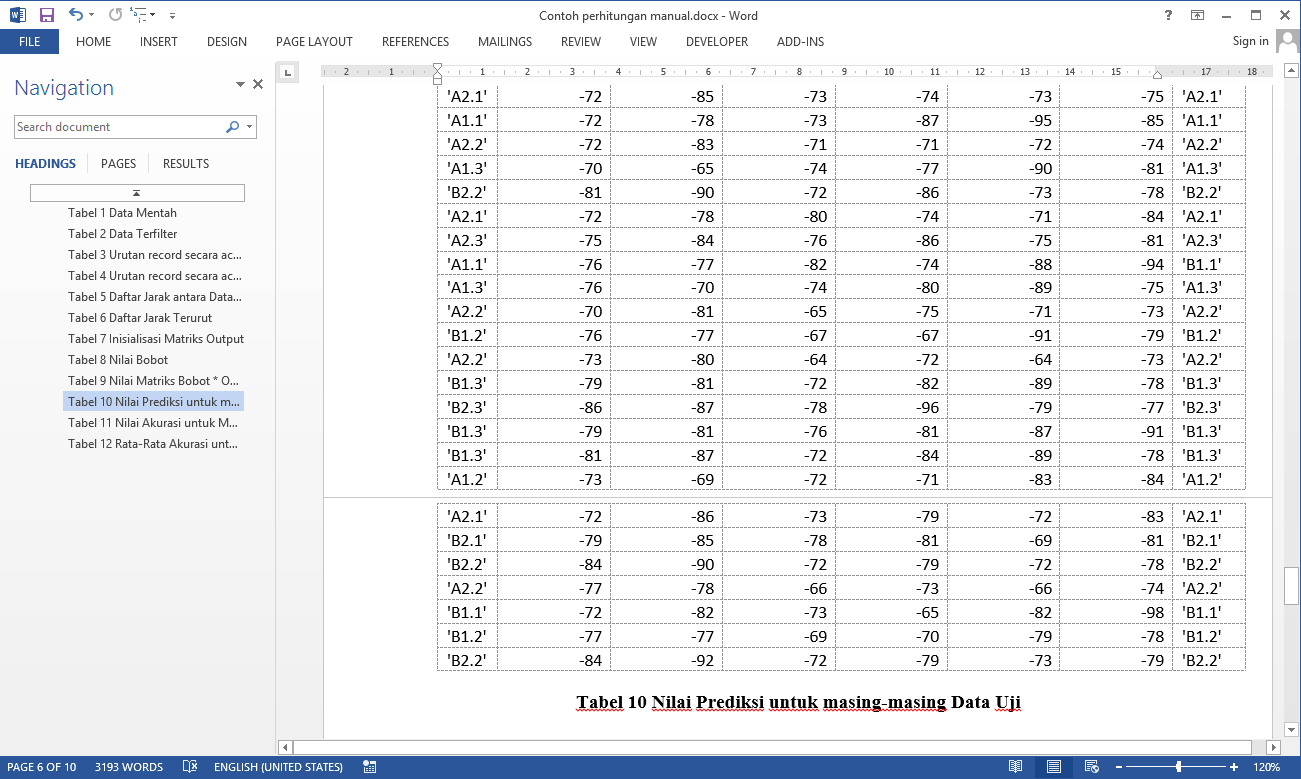
Task: Go to Tabel 7 Inisialisasi Matriks Output heading
Action: point(155,339)
